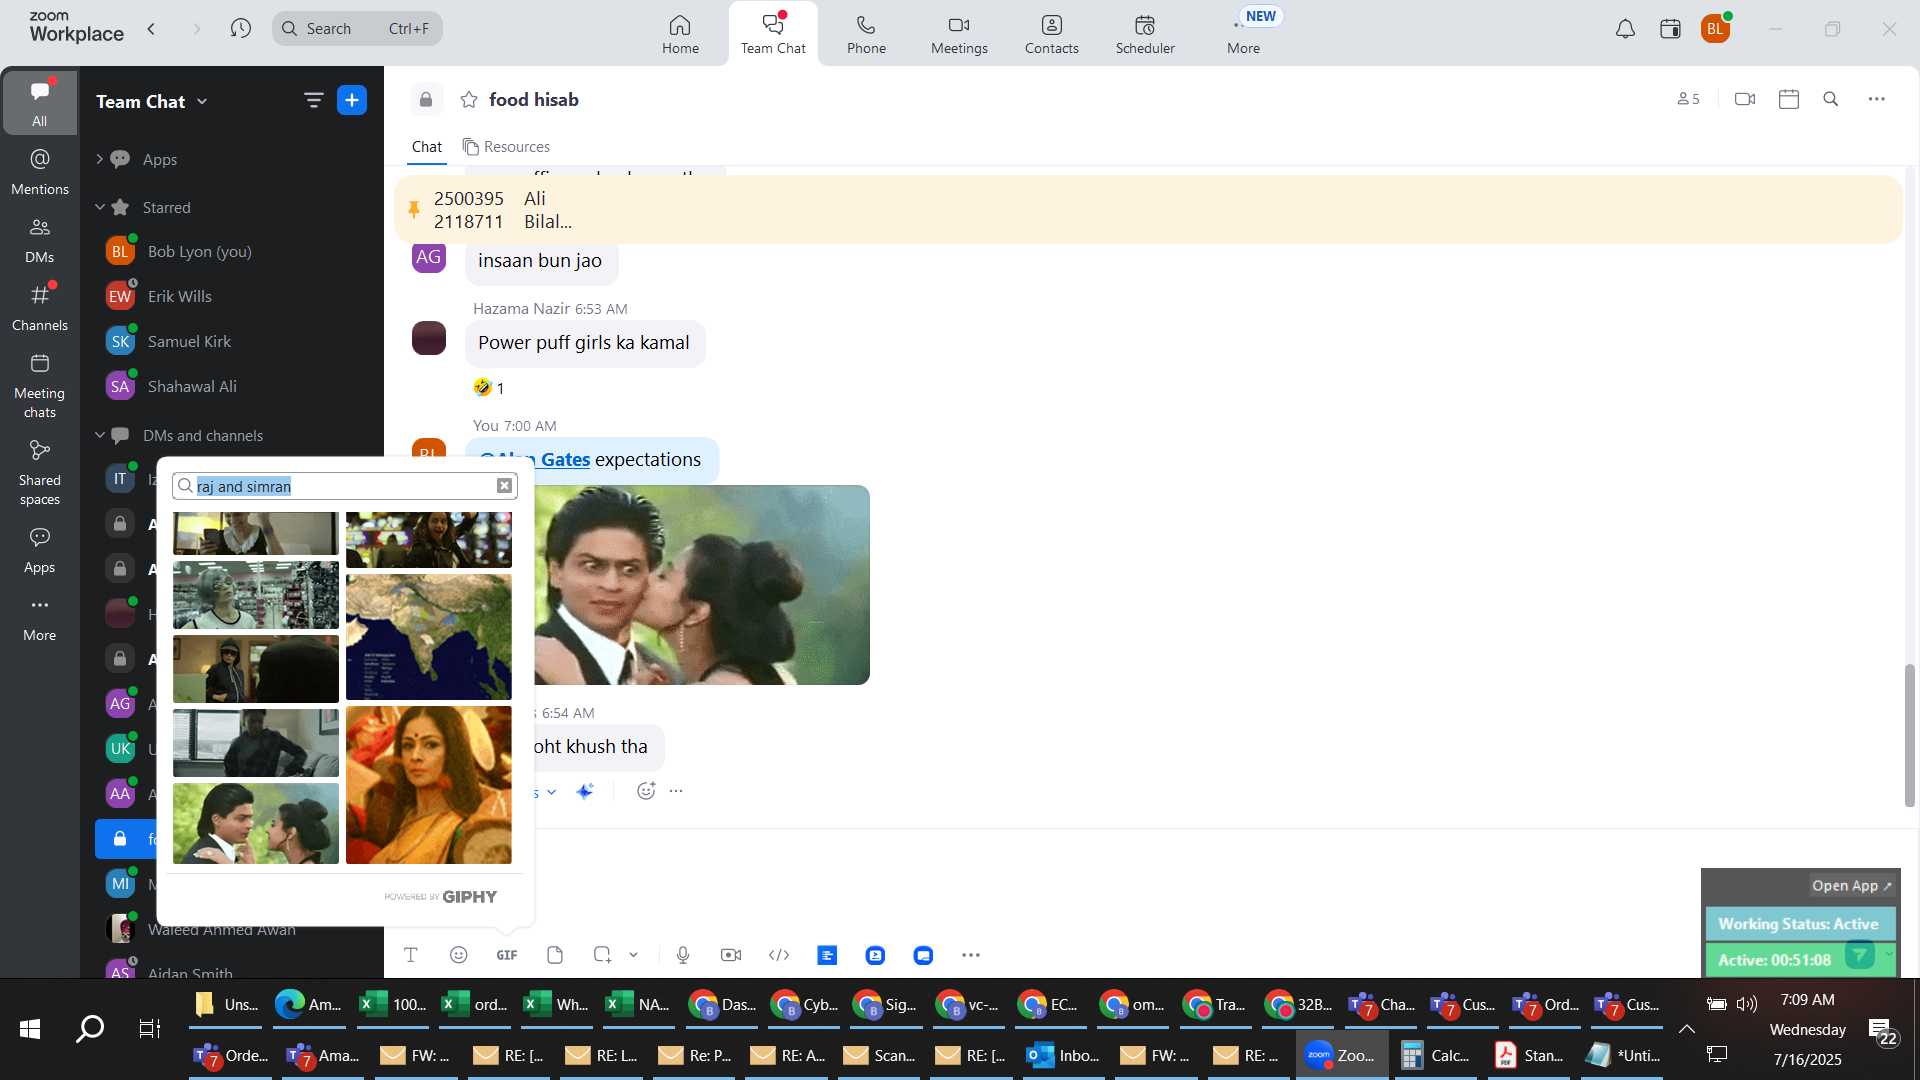The width and height of the screenshot is (1920, 1080).
Task: Open Meeting chats in the sidebar
Action: pyautogui.click(x=39, y=386)
